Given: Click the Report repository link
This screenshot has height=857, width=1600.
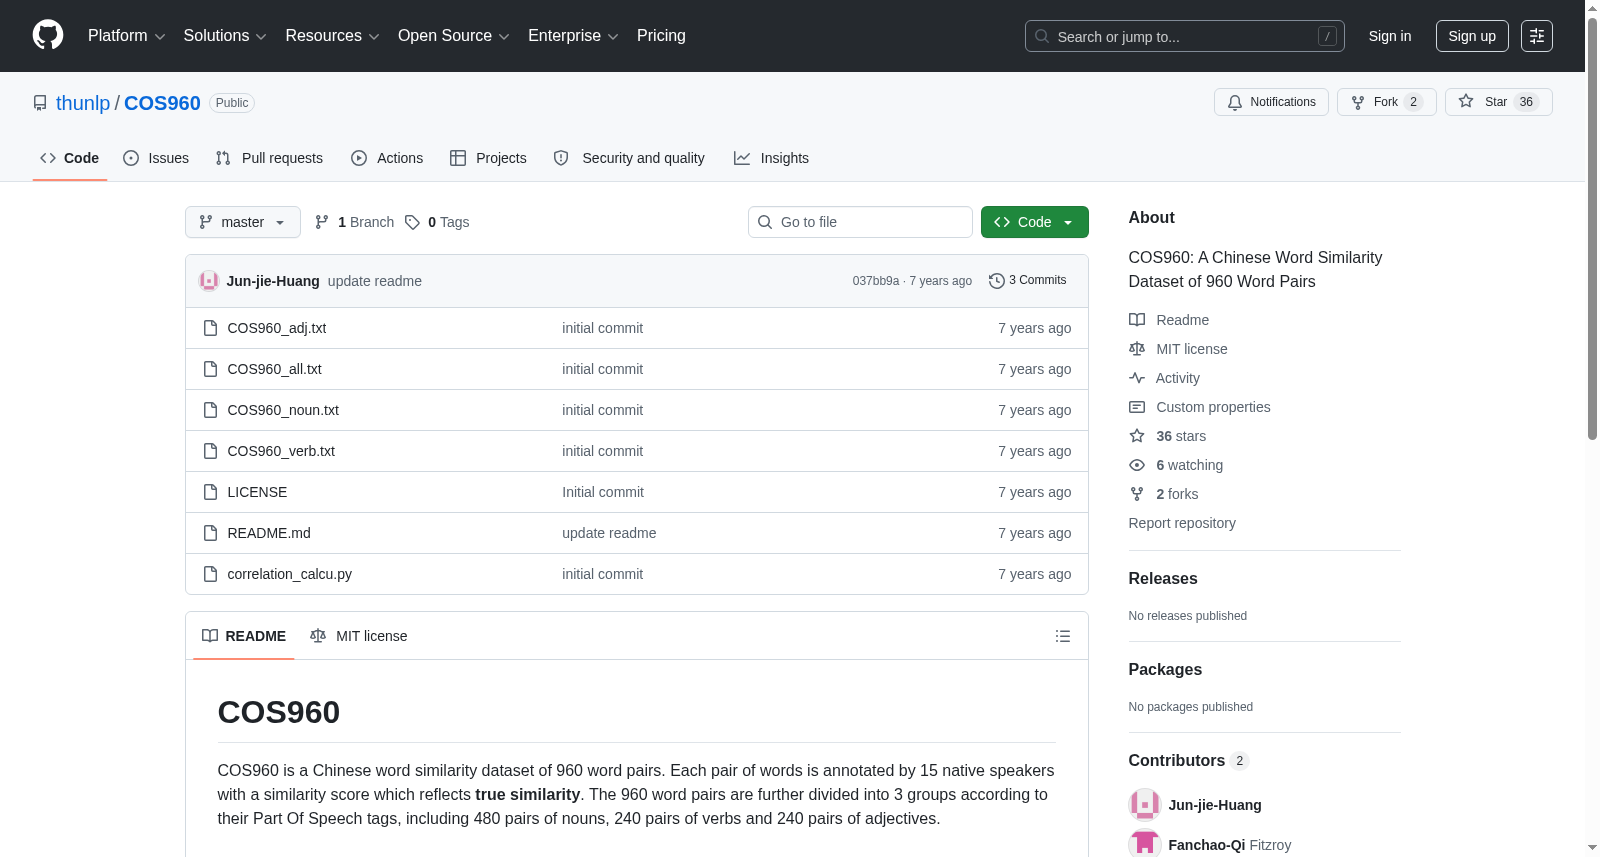Looking at the screenshot, I should (x=1182, y=523).
